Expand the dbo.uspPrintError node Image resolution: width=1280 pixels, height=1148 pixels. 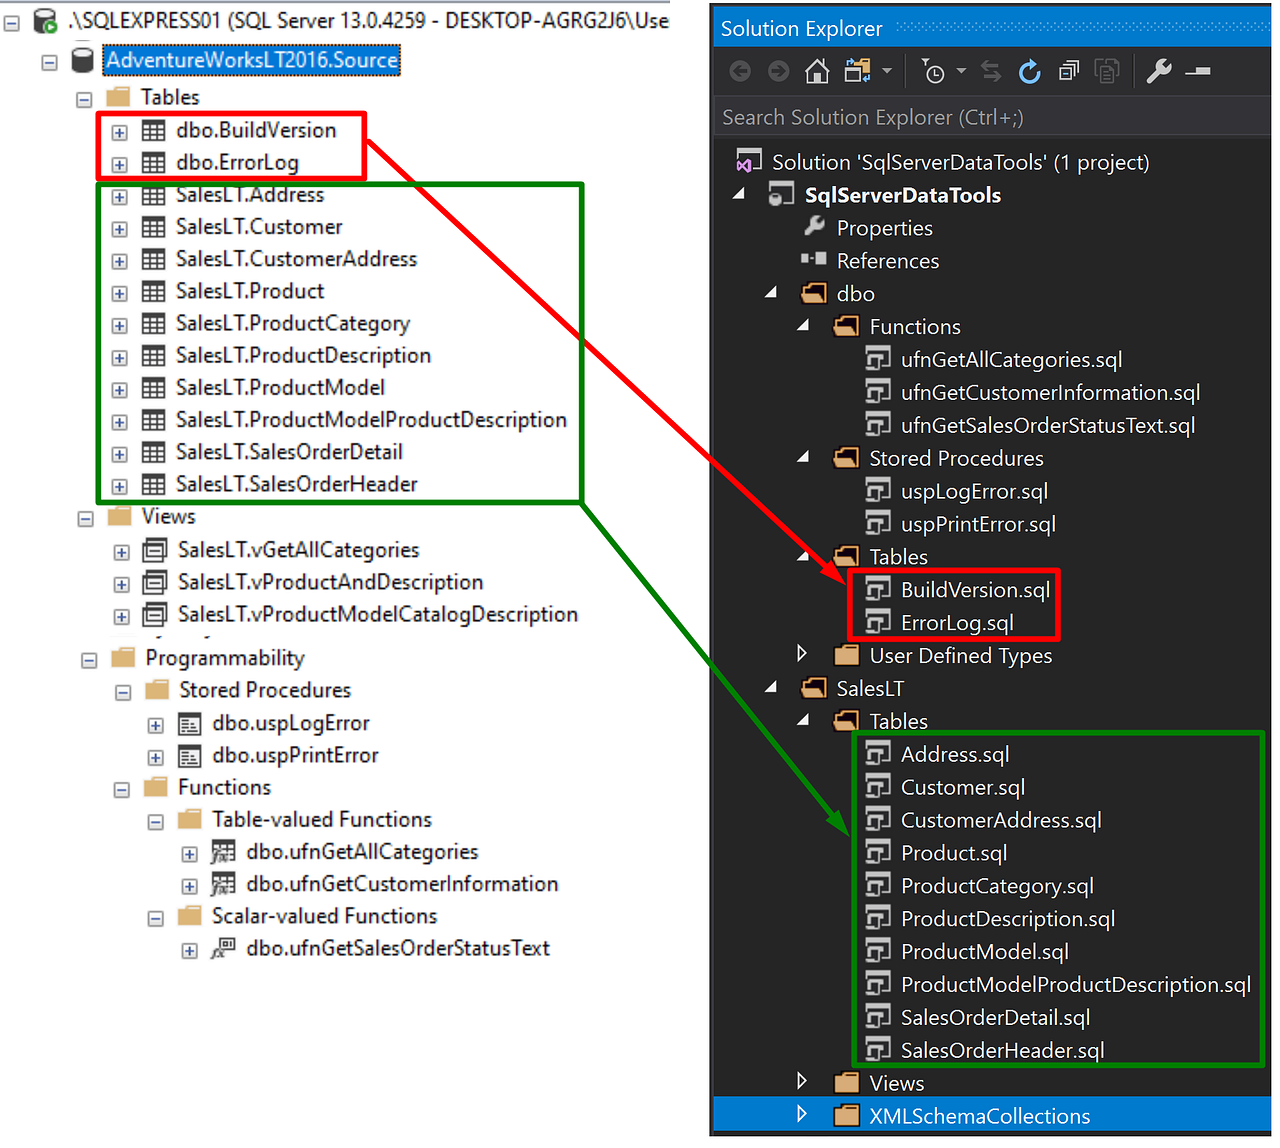click(x=155, y=757)
